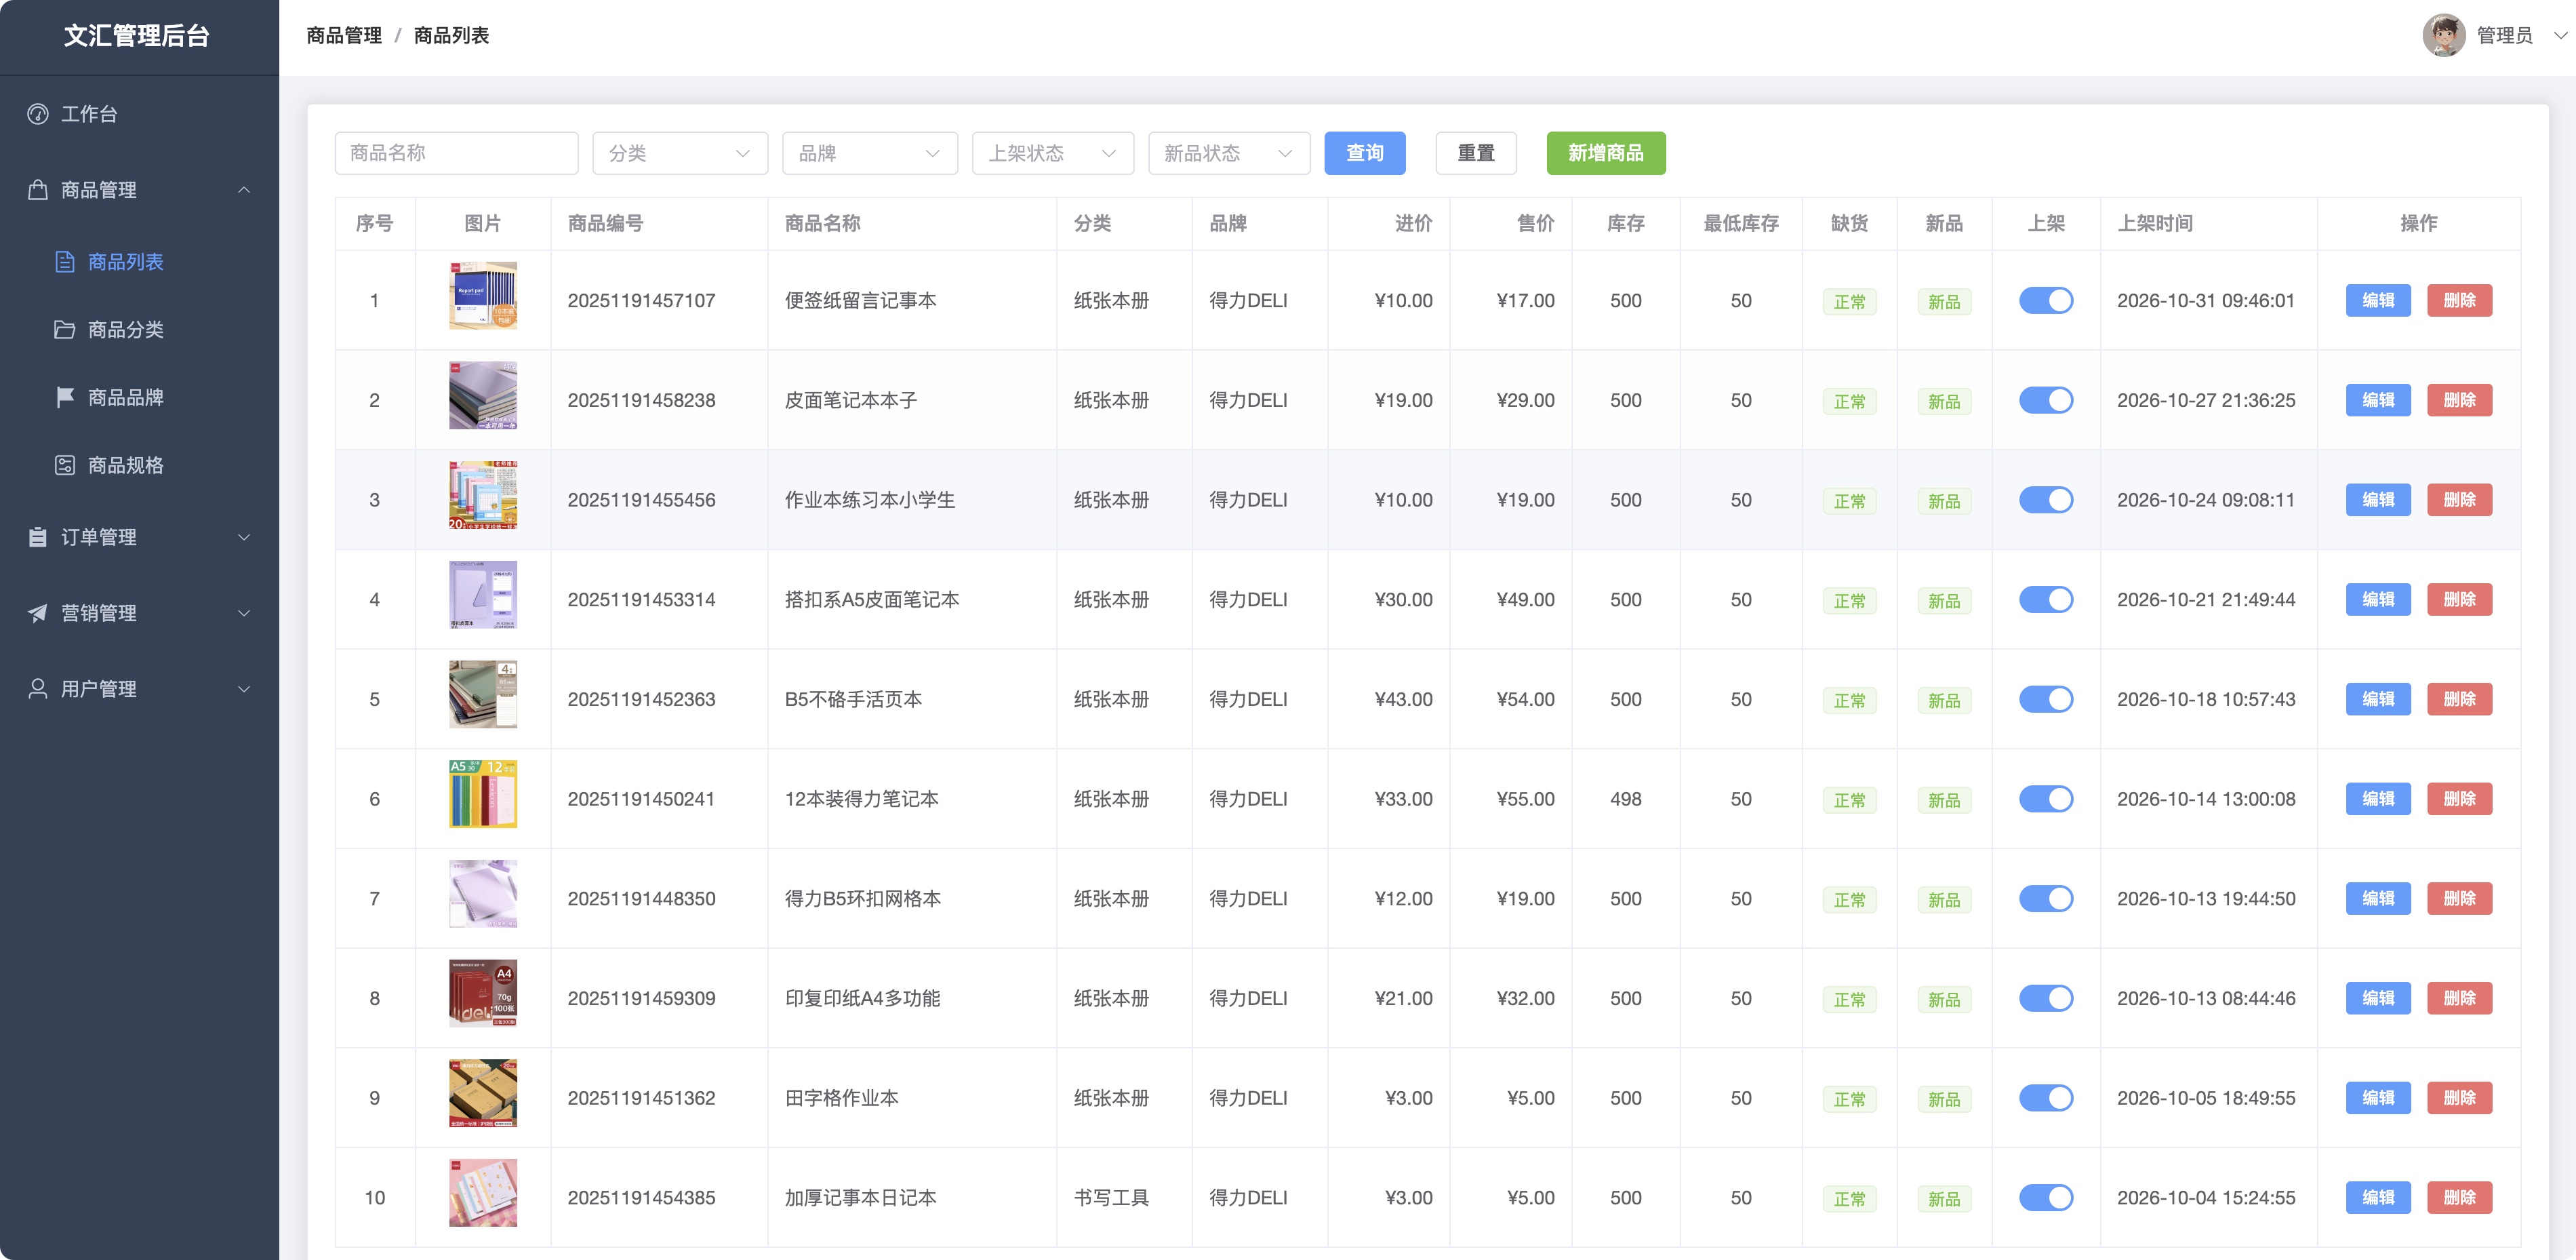Expand the 营销管理 menu chevron
The height and width of the screenshot is (1260, 2576).
click(x=244, y=614)
